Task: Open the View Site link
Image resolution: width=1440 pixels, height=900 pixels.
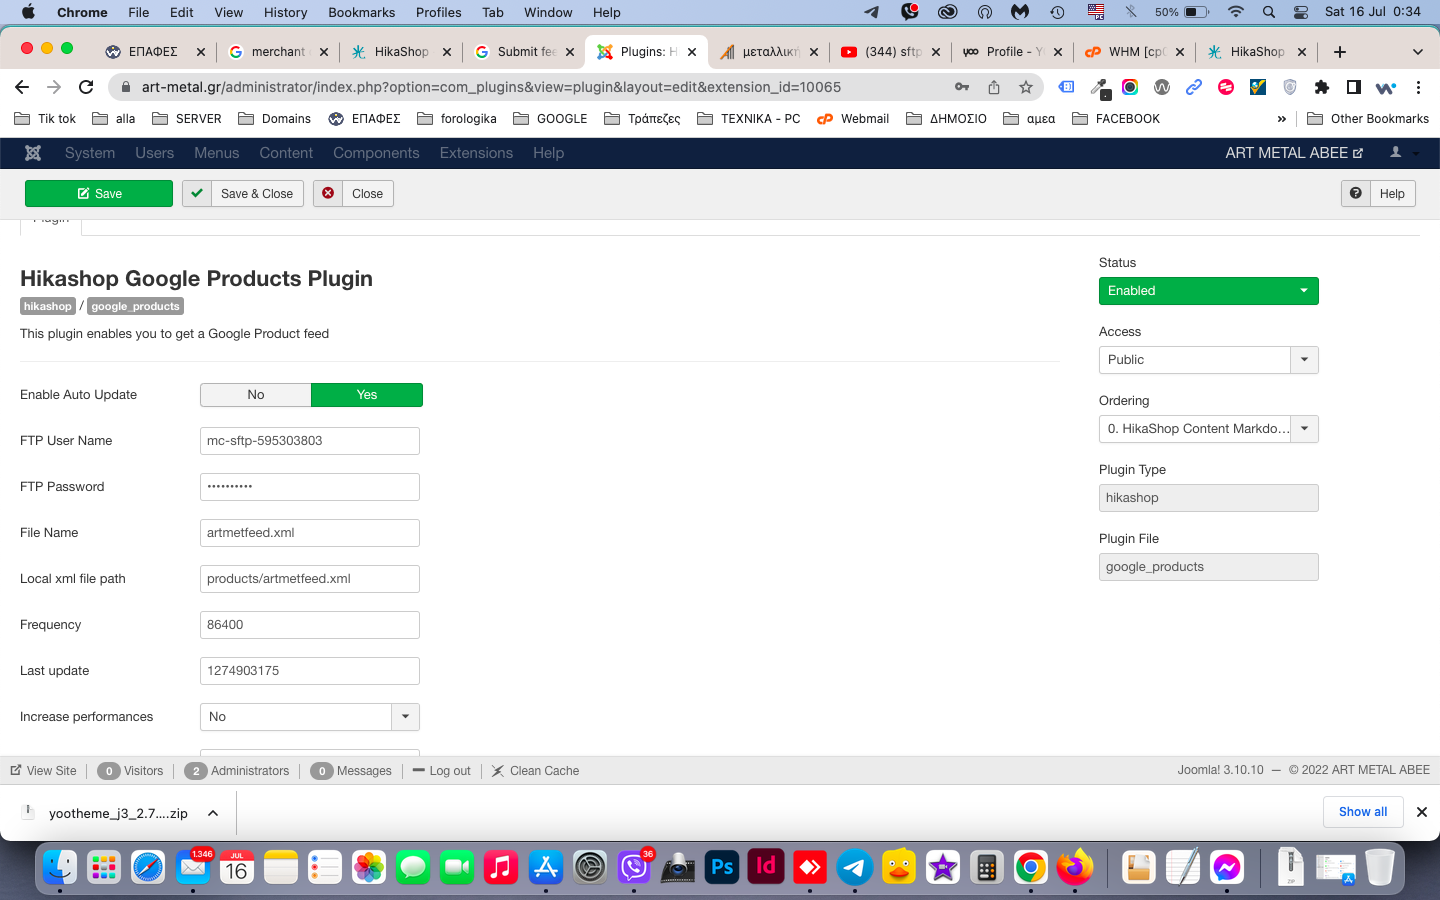Action: click(x=43, y=771)
